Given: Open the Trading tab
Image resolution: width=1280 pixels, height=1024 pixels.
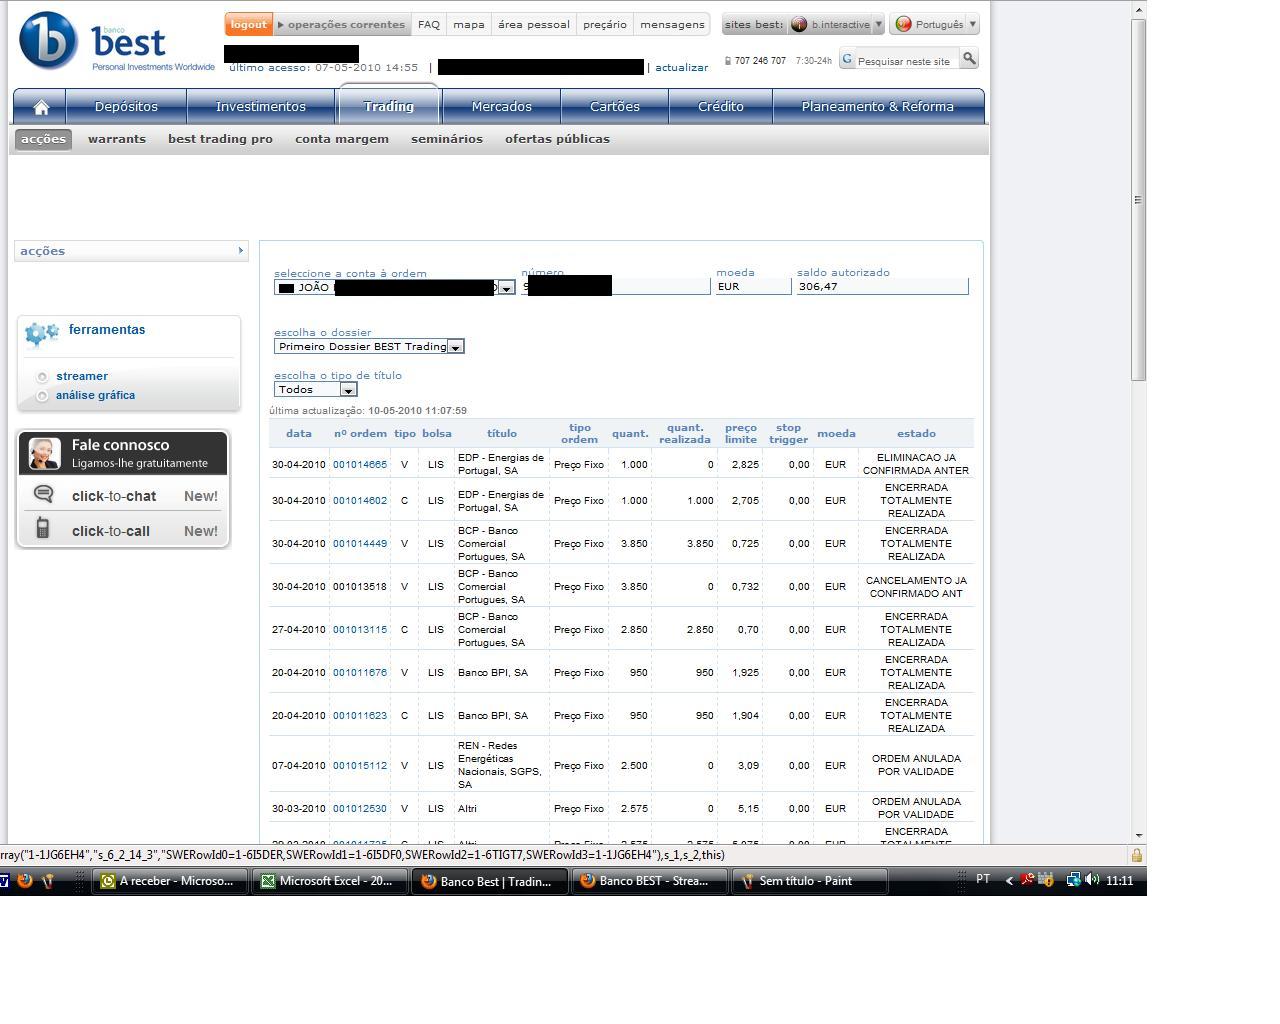Looking at the screenshot, I should click(389, 106).
